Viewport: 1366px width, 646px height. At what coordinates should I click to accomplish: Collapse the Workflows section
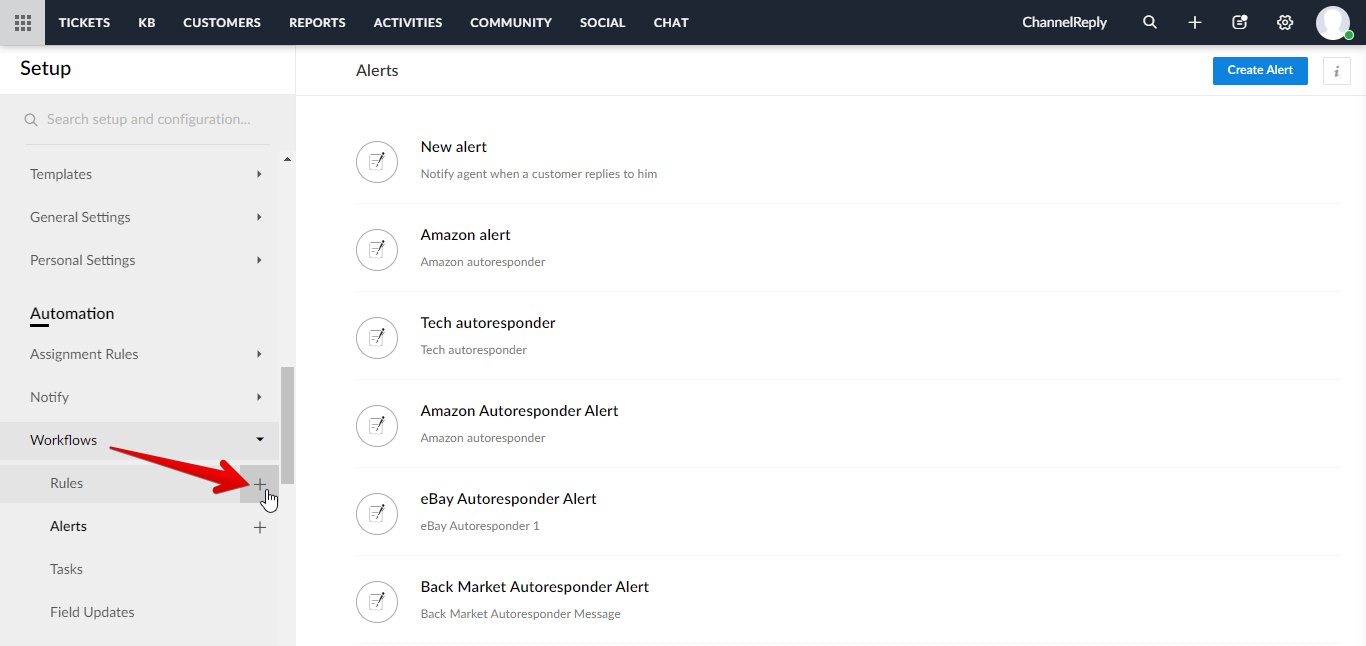259,440
